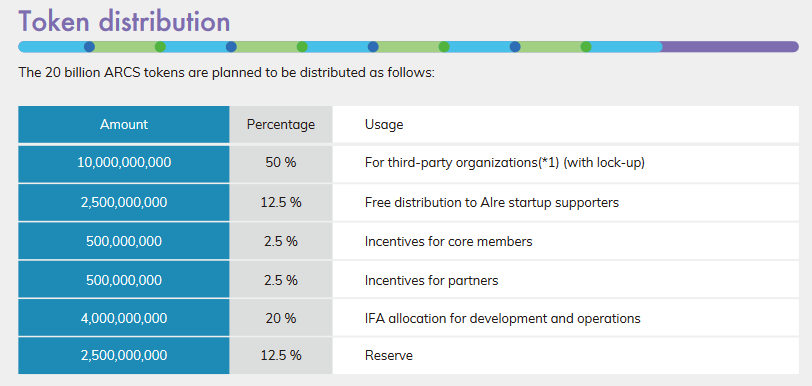Click the 10,000,000,000 amount cell

(x=124, y=163)
